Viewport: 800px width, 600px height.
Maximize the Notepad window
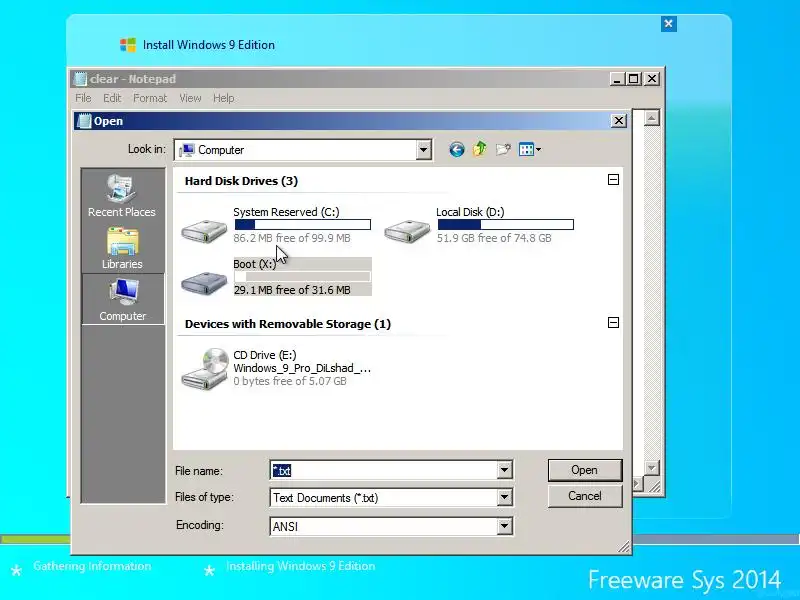pos(633,79)
